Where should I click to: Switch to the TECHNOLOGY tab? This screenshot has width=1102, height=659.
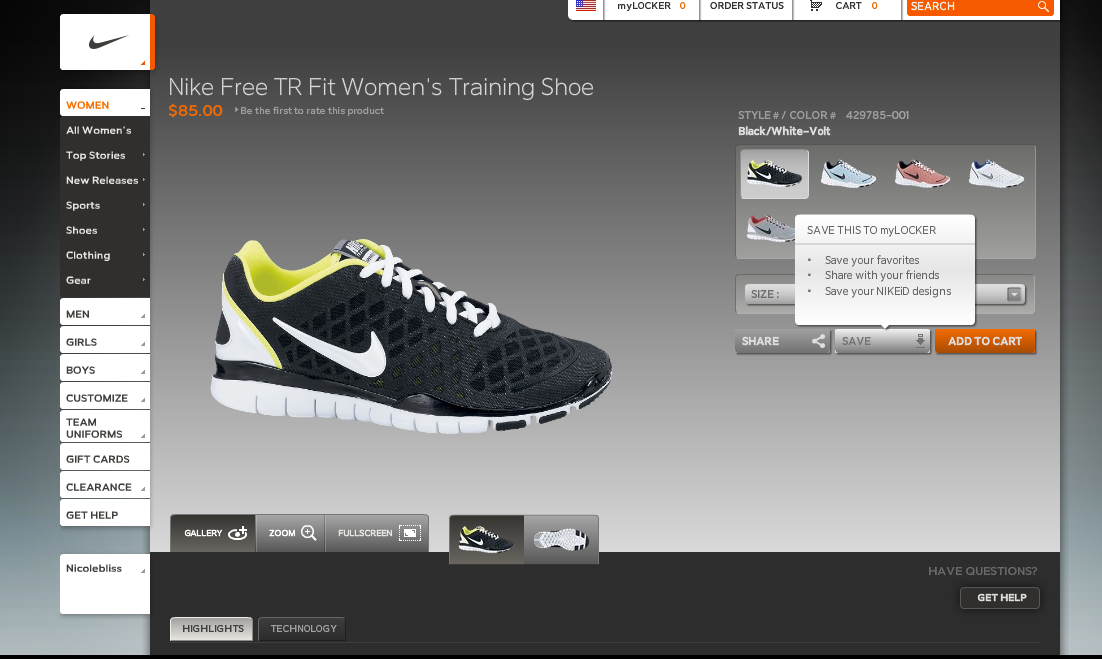click(x=302, y=629)
